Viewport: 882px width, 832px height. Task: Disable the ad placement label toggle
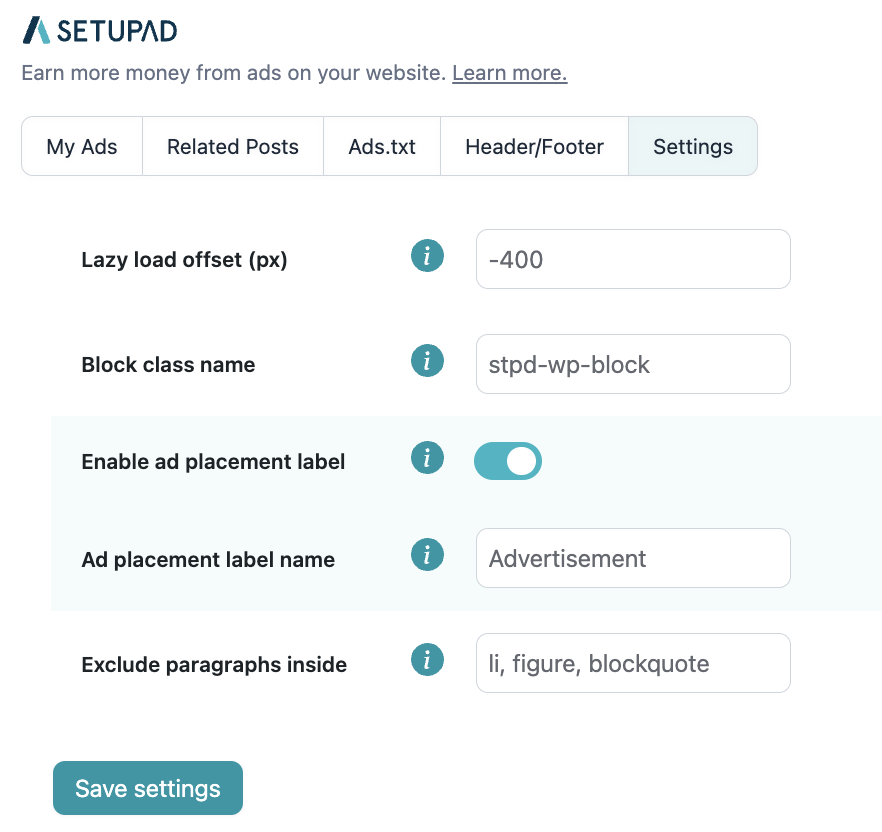[508, 461]
